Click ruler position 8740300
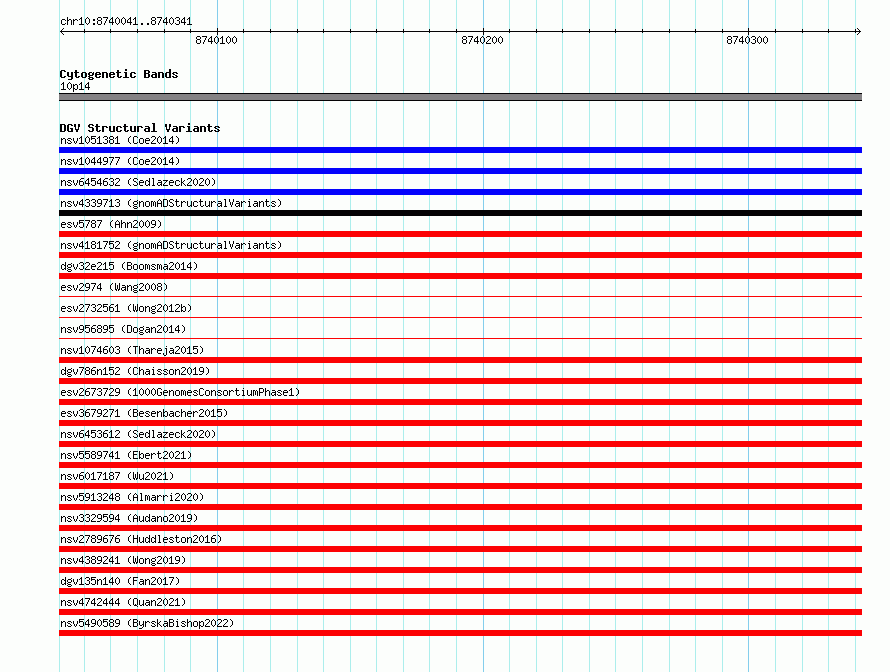The height and width of the screenshot is (672, 890). pyautogui.click(x=747, y=40)
